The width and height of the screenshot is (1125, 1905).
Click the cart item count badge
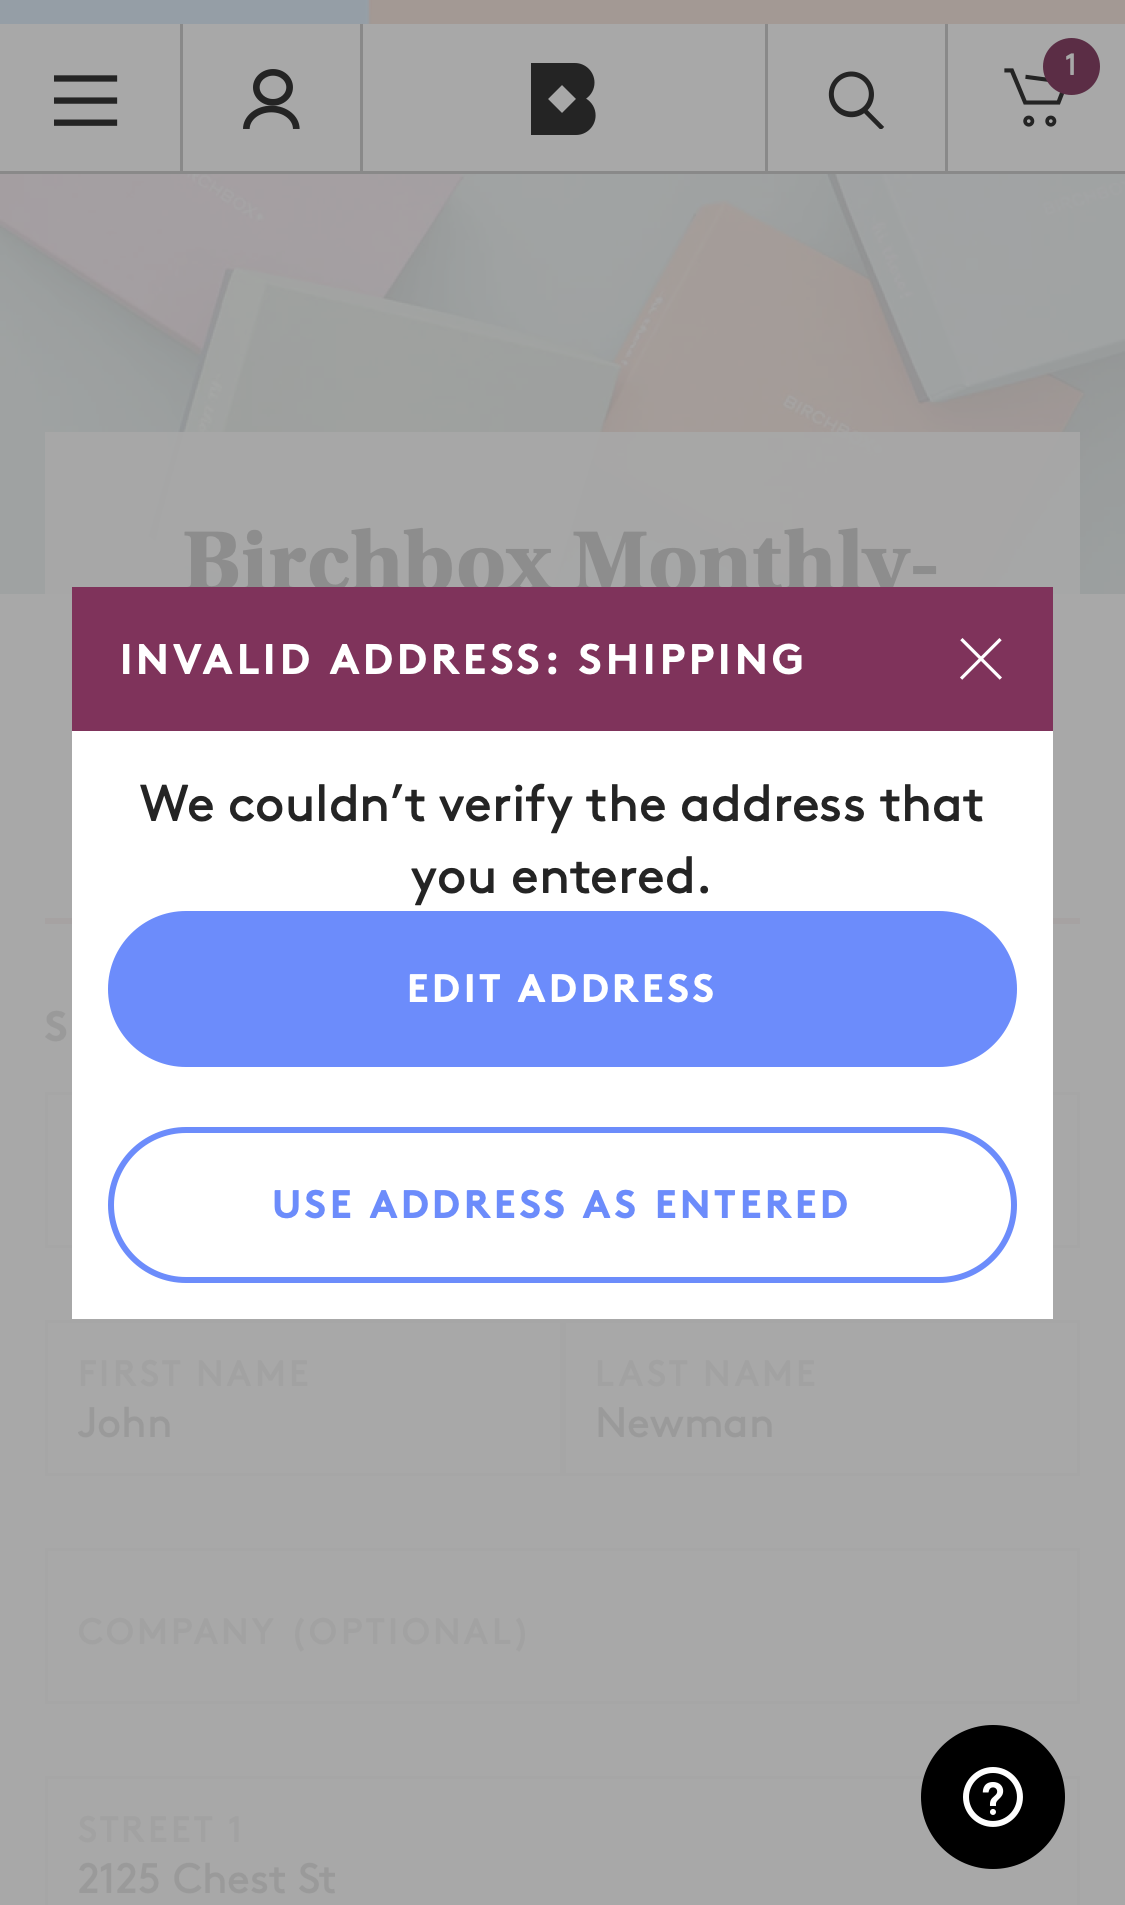pos(1069,66)
